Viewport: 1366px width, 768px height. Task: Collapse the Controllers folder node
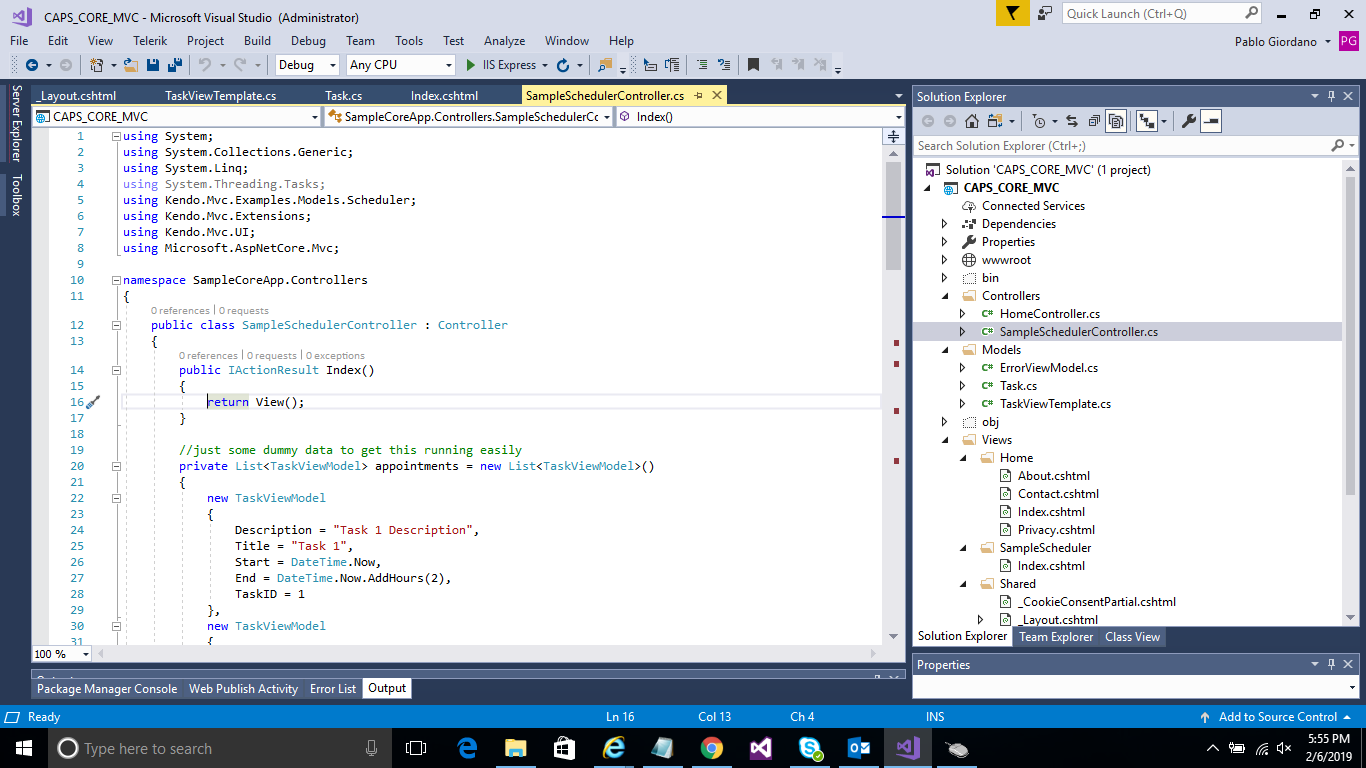(944, 296)
